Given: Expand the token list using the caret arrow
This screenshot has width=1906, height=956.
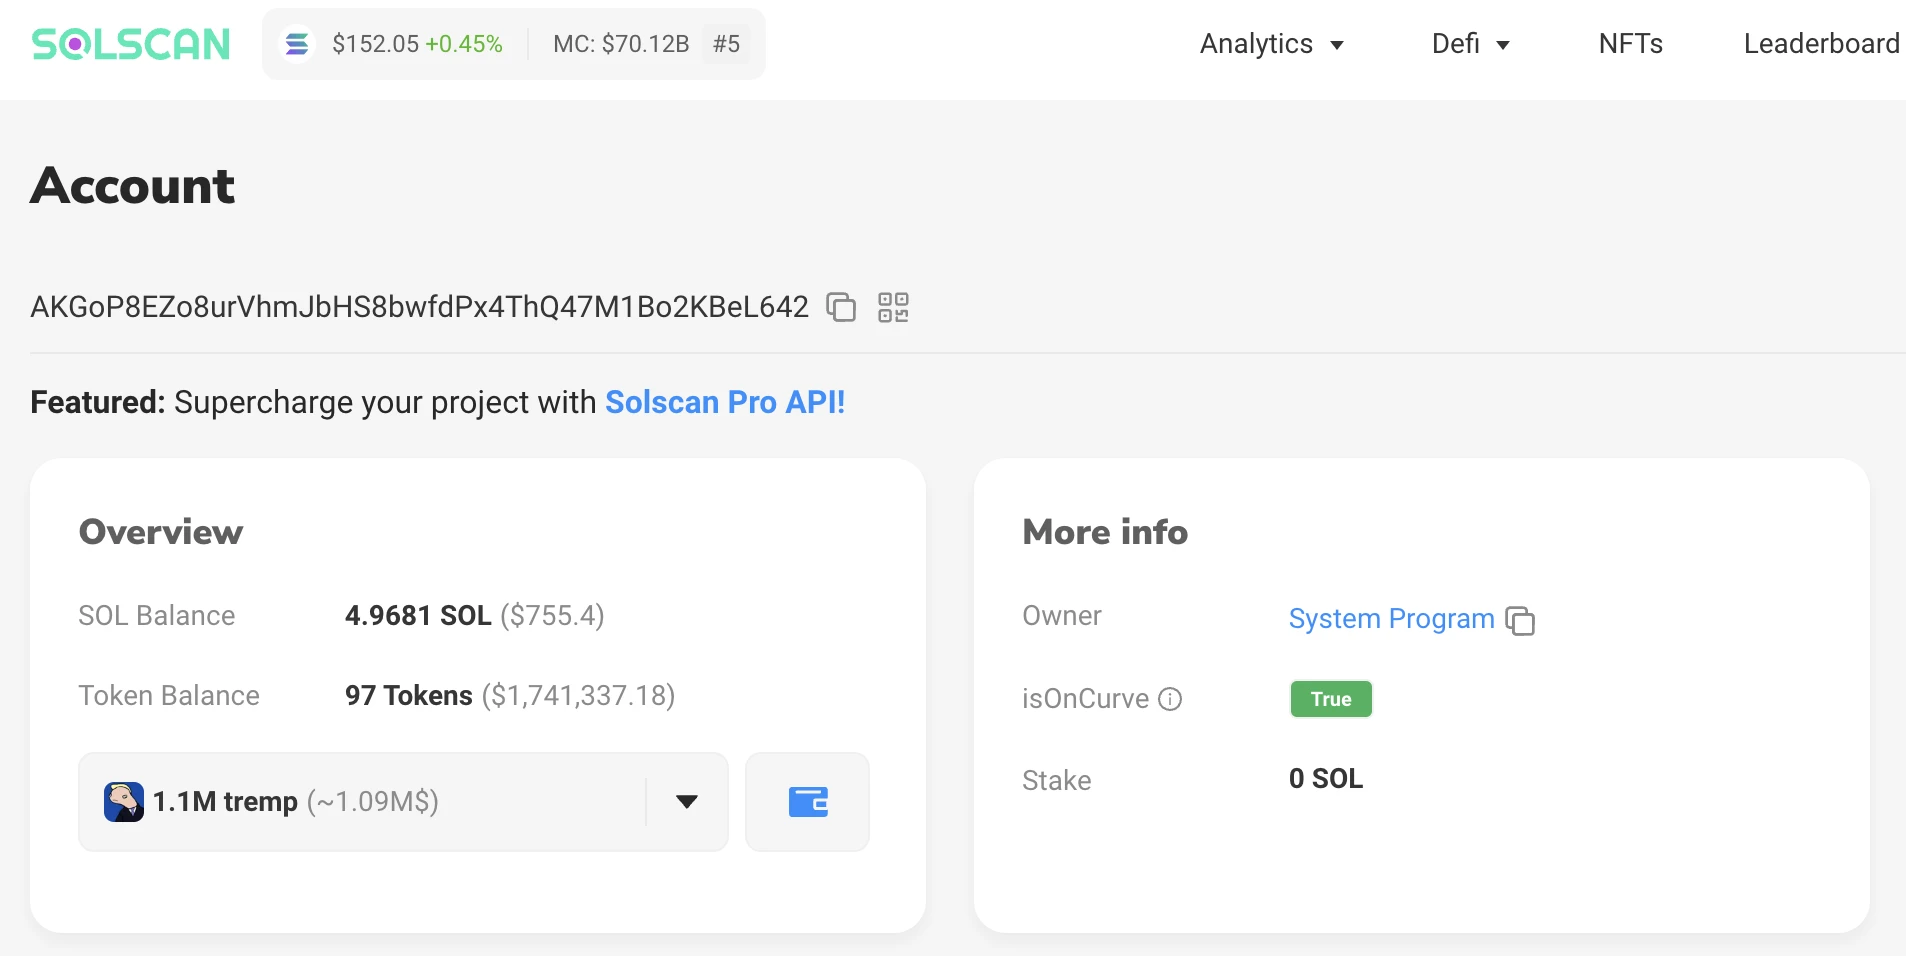Looking at the screenshot, I should pos(686,802).
